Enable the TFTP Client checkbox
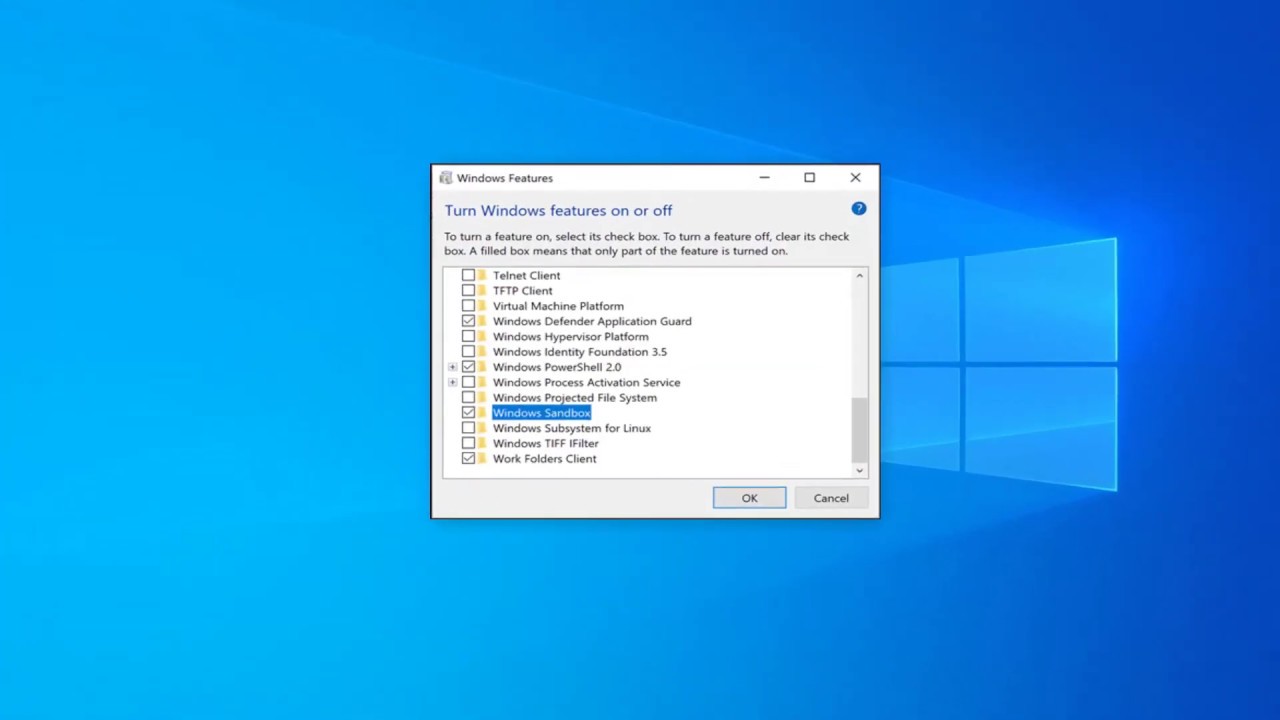The height and width of the screenshot is (720, 1280). [468, 291]
